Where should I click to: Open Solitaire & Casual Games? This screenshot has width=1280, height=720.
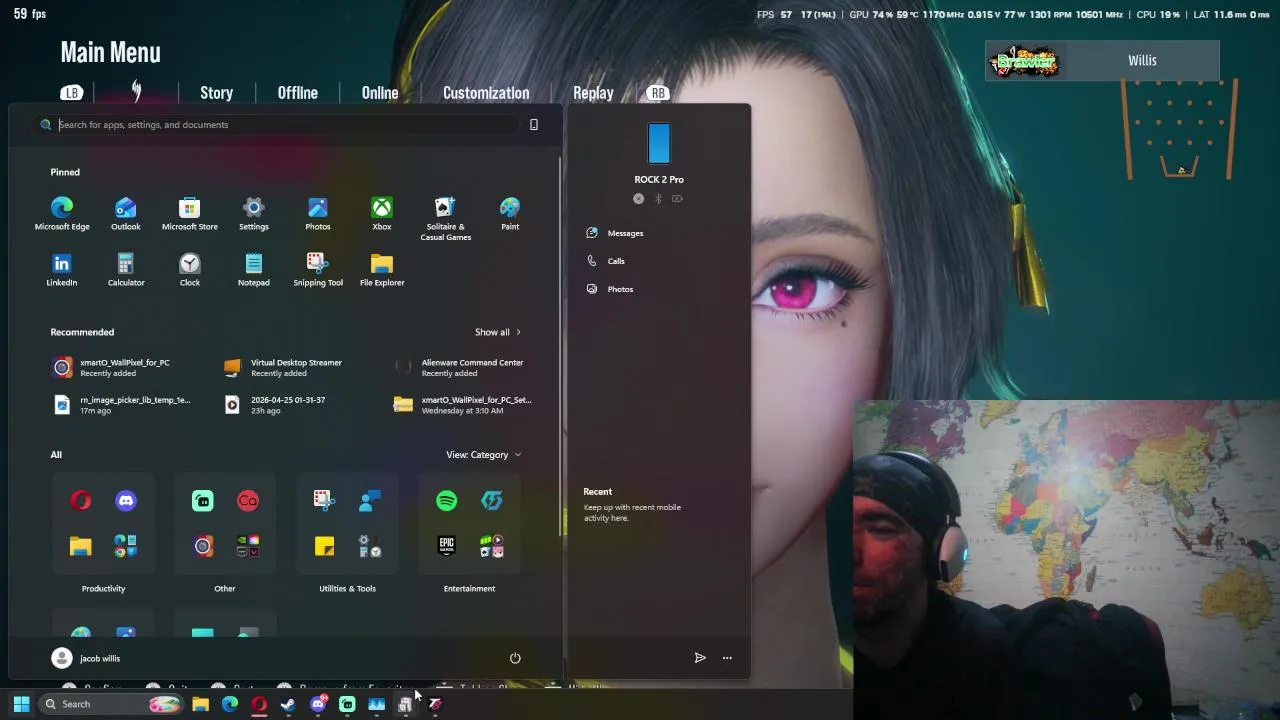pyautogui.click(x=446, y=219)
